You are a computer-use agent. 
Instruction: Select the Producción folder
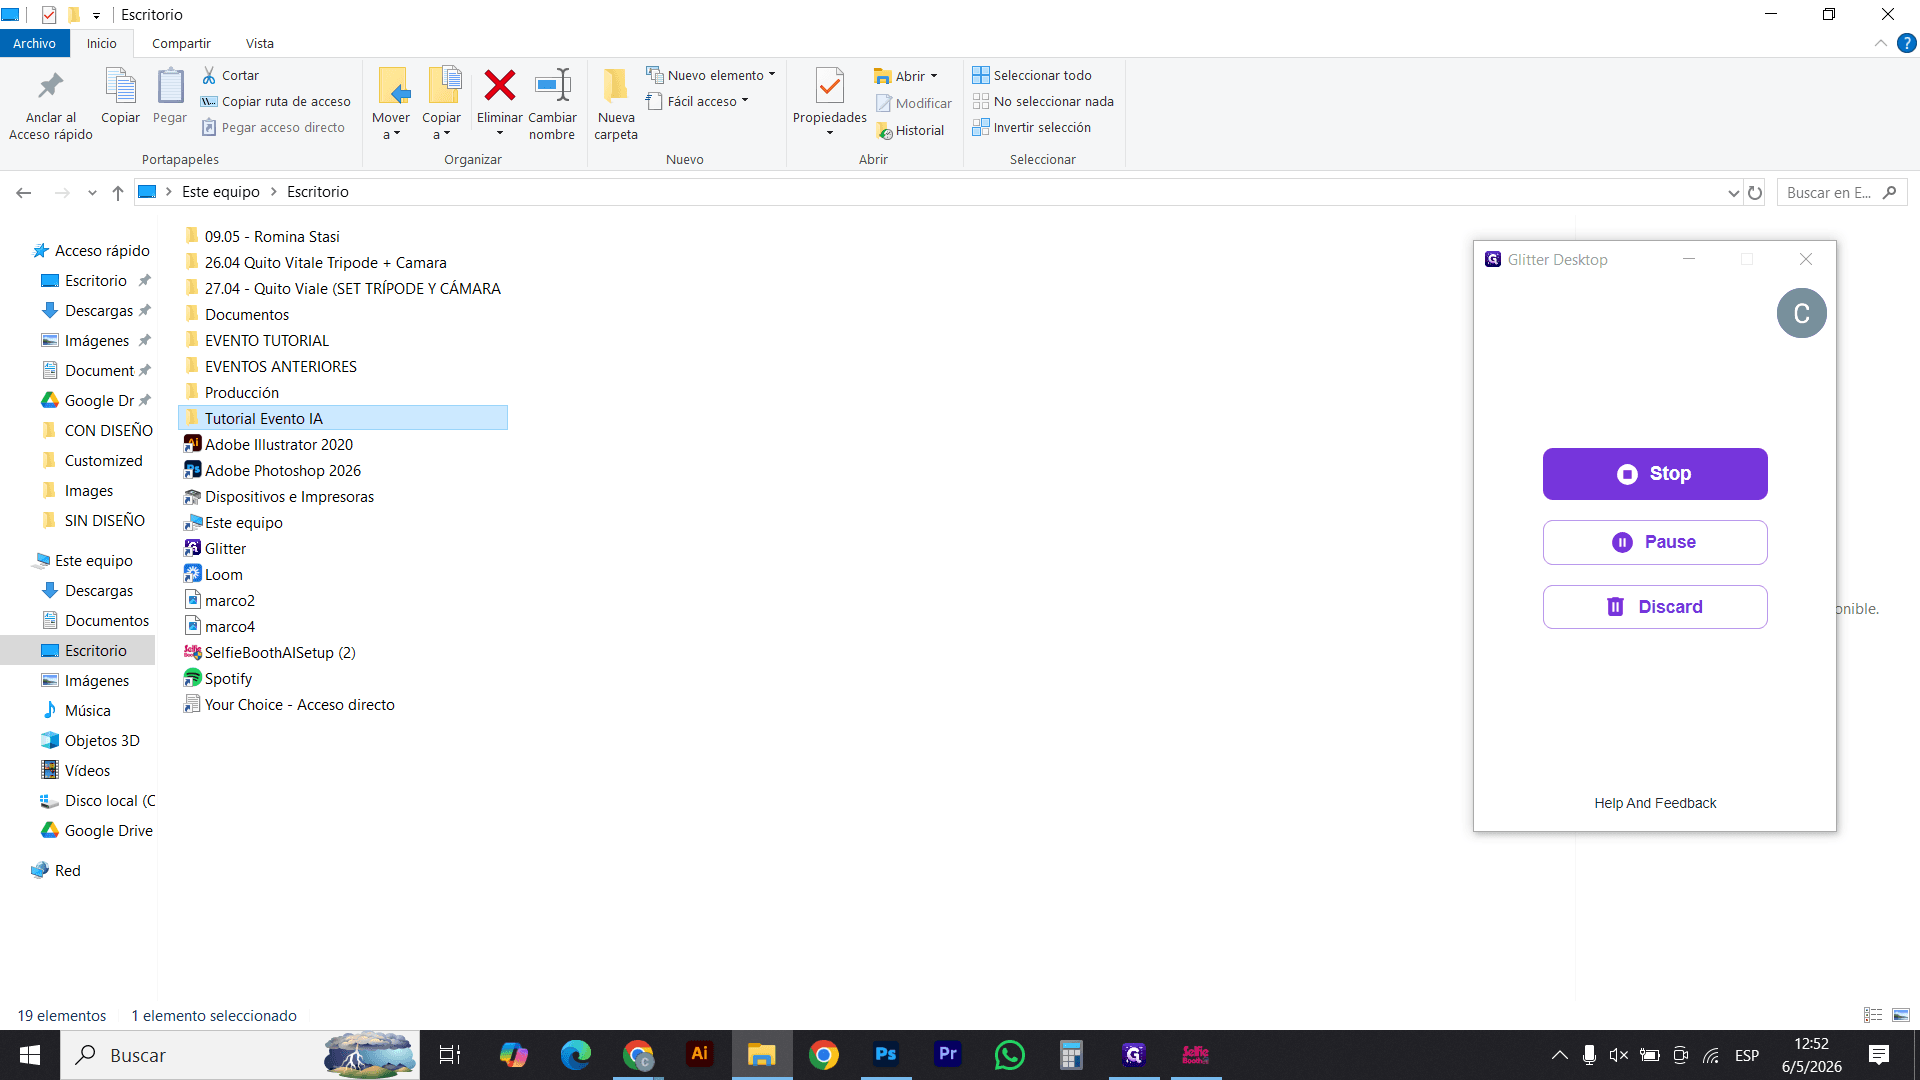232,392
